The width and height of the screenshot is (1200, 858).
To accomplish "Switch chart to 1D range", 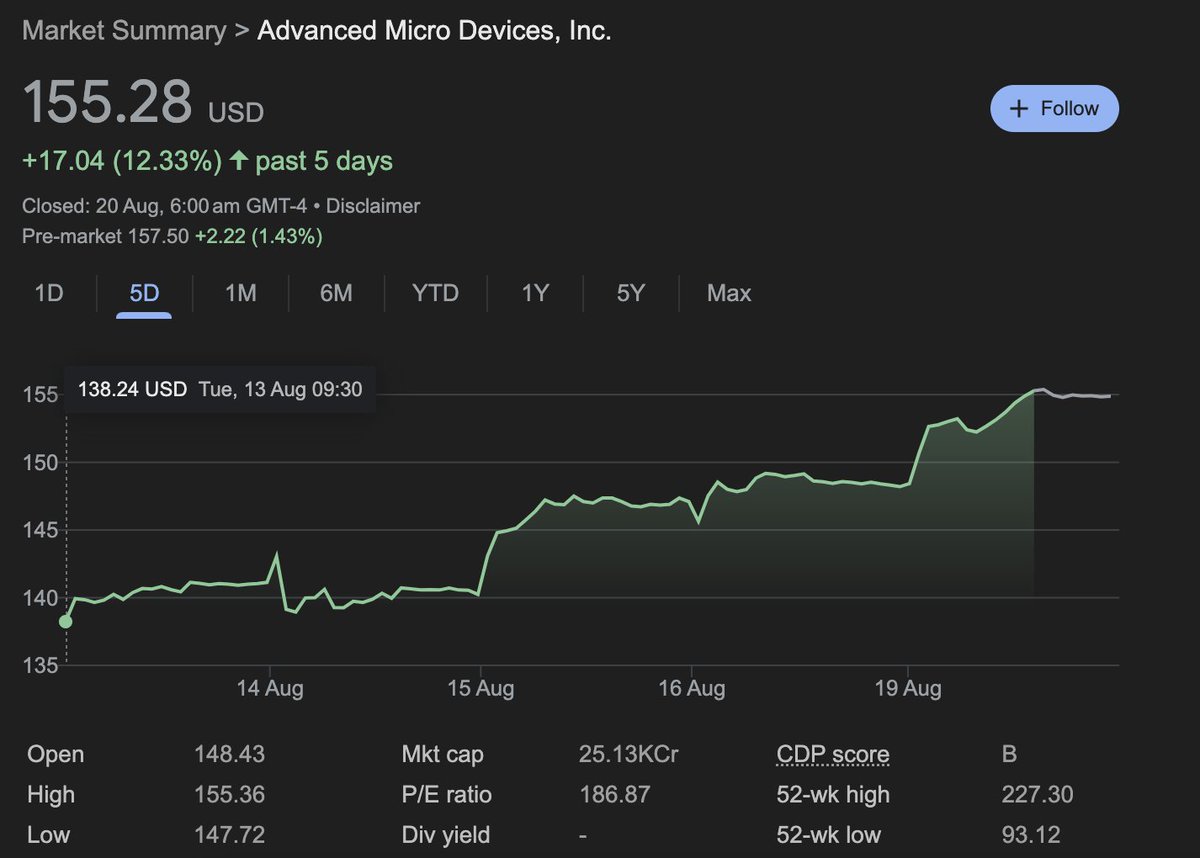I will point(49,293).
